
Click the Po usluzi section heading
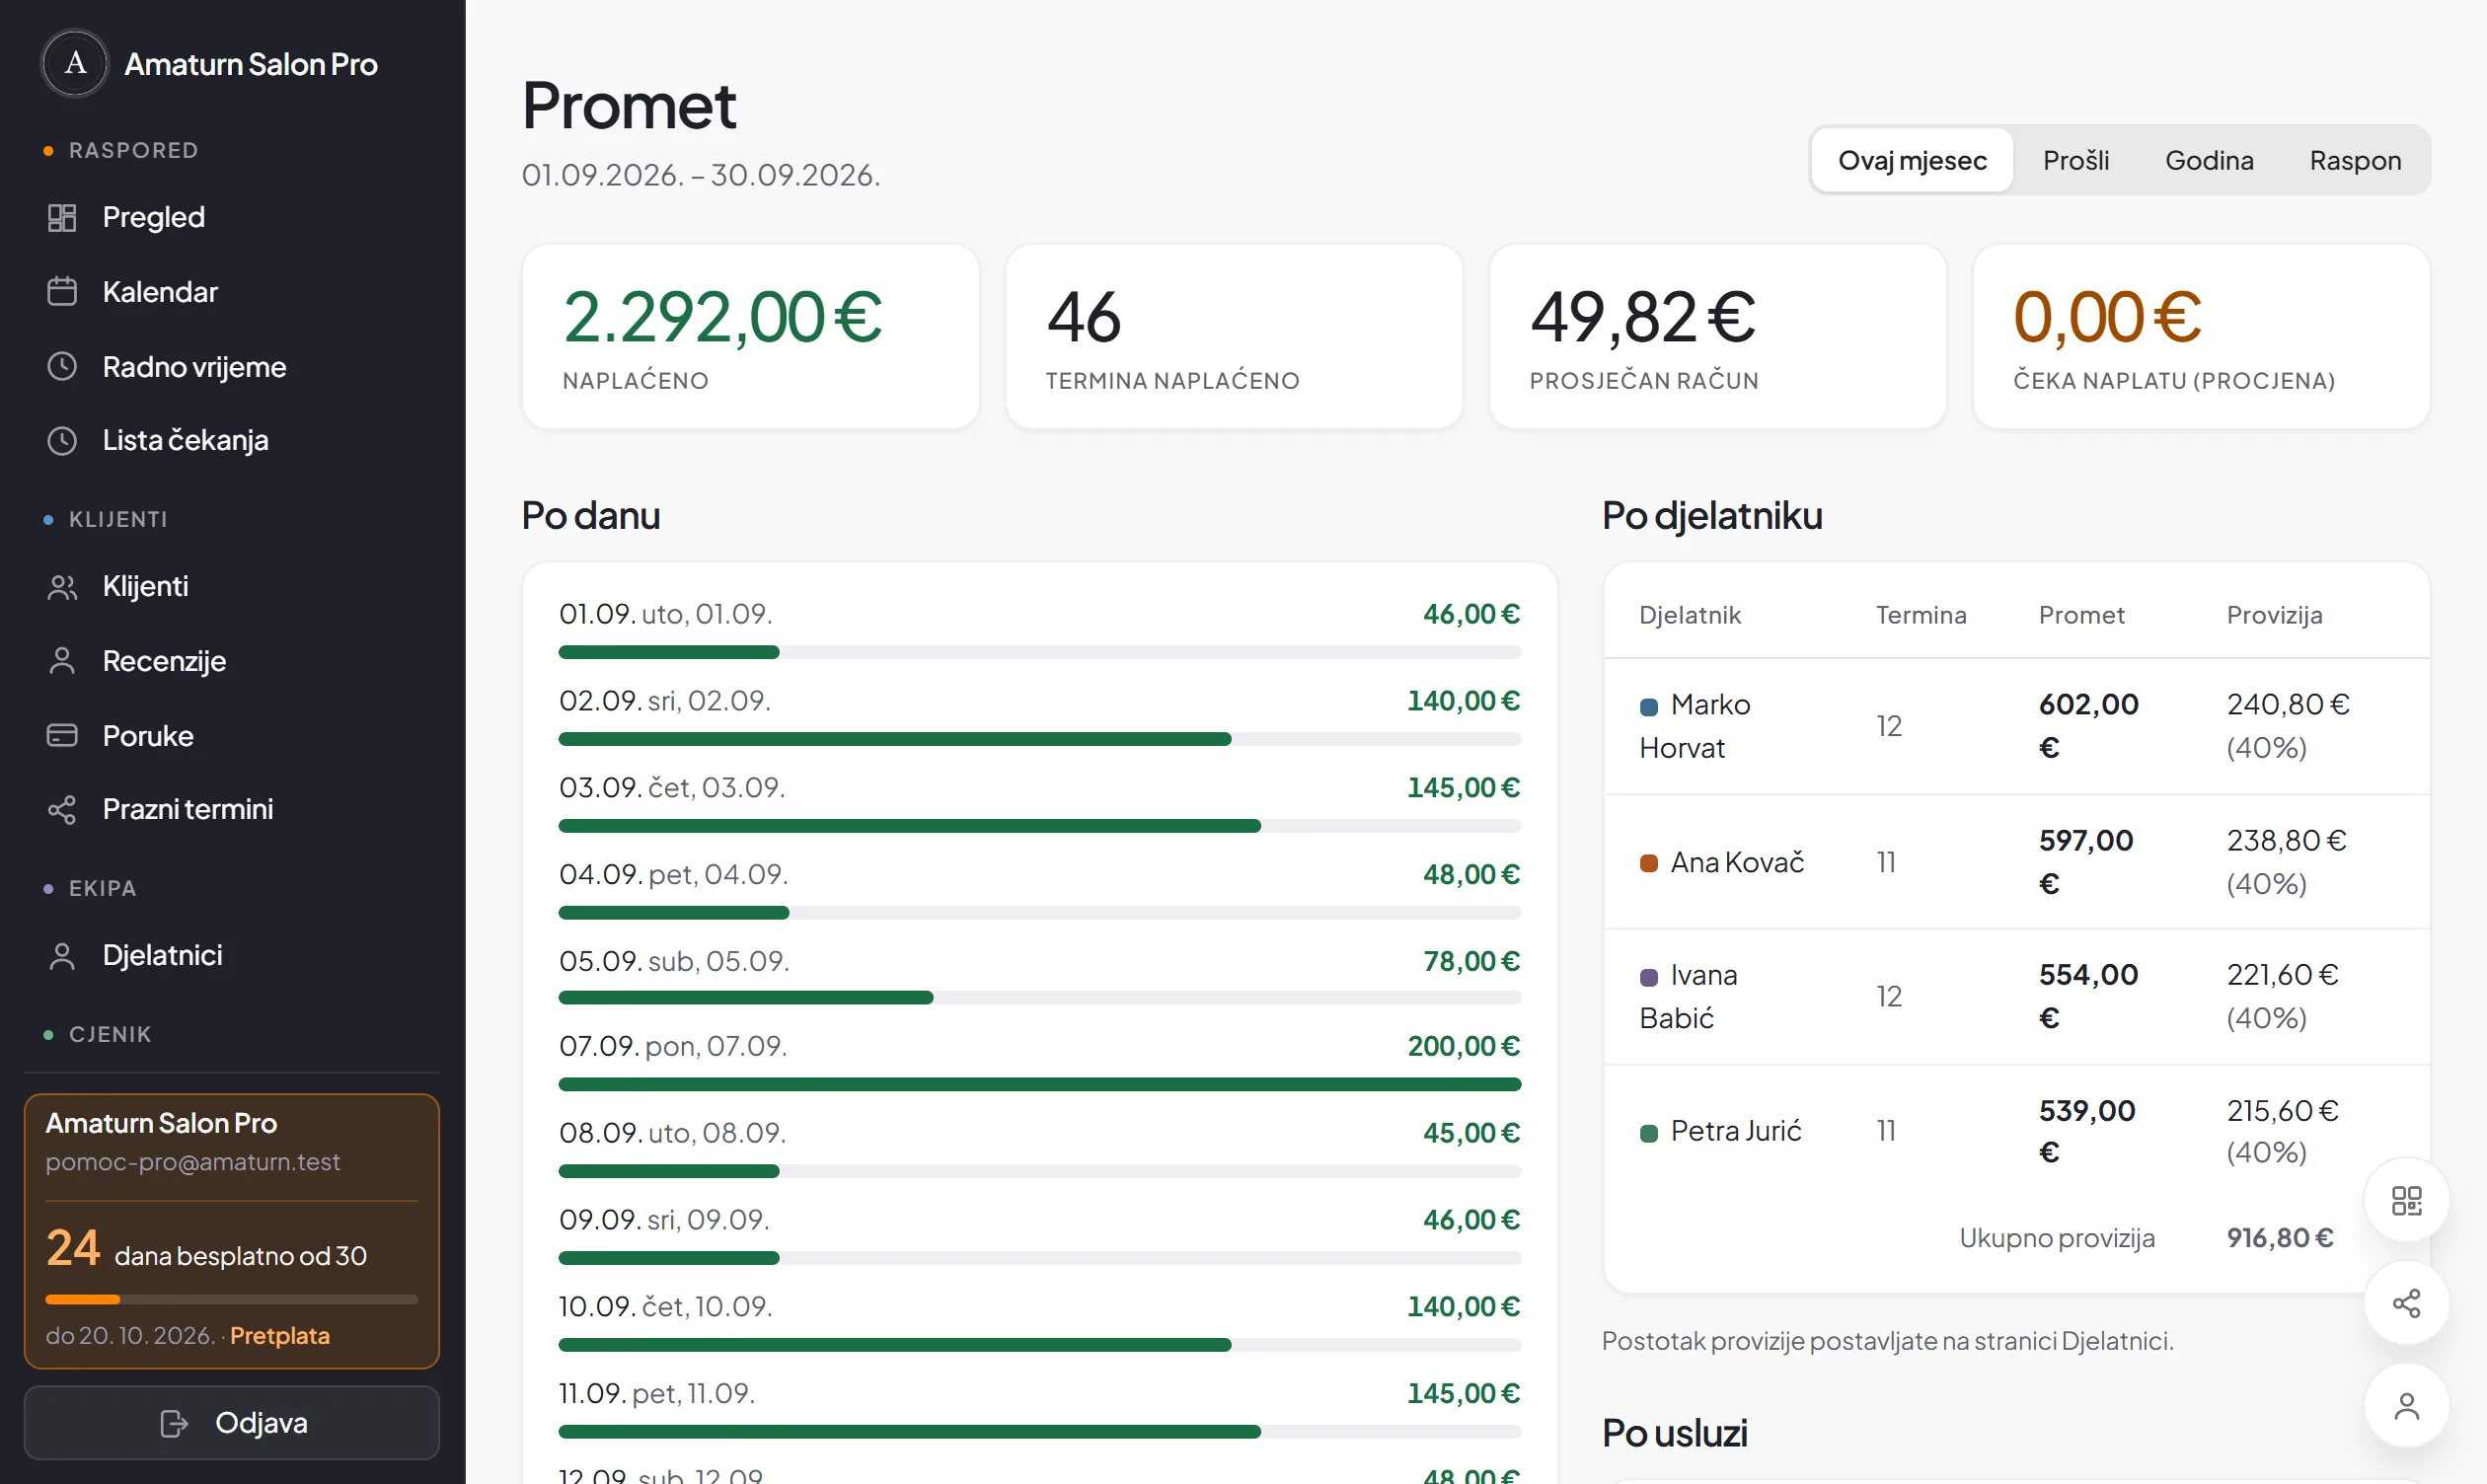pyautogui.click(x=1674, y=1433)
